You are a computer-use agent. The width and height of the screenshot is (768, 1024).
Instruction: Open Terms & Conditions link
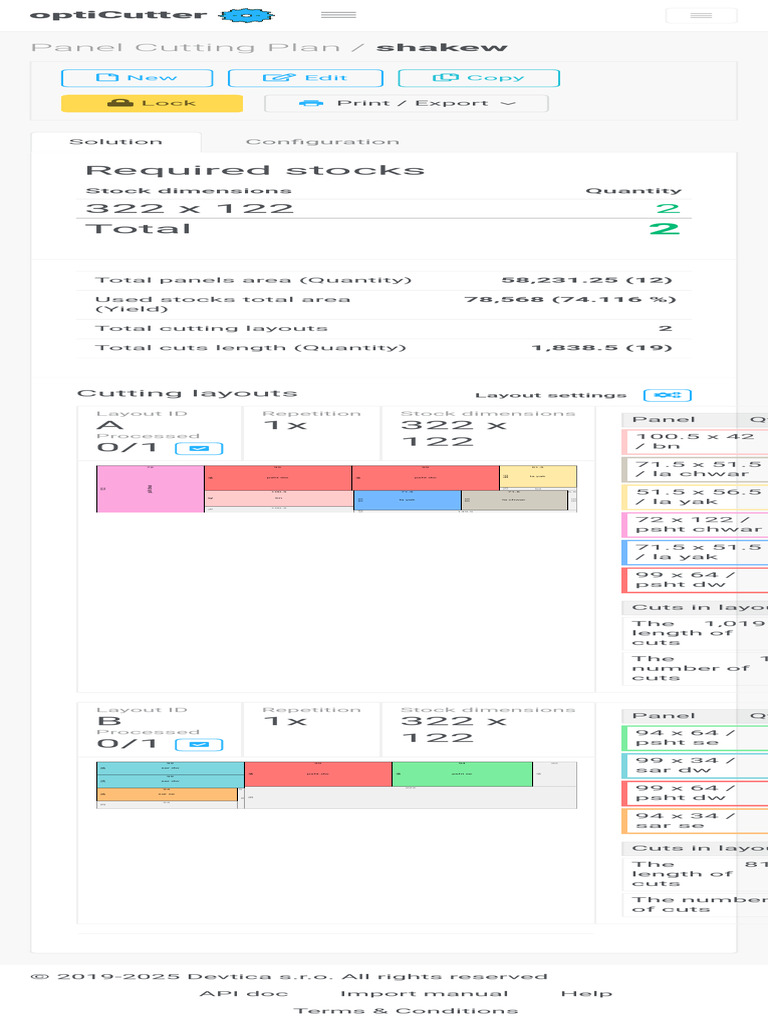click(406, 1010)
